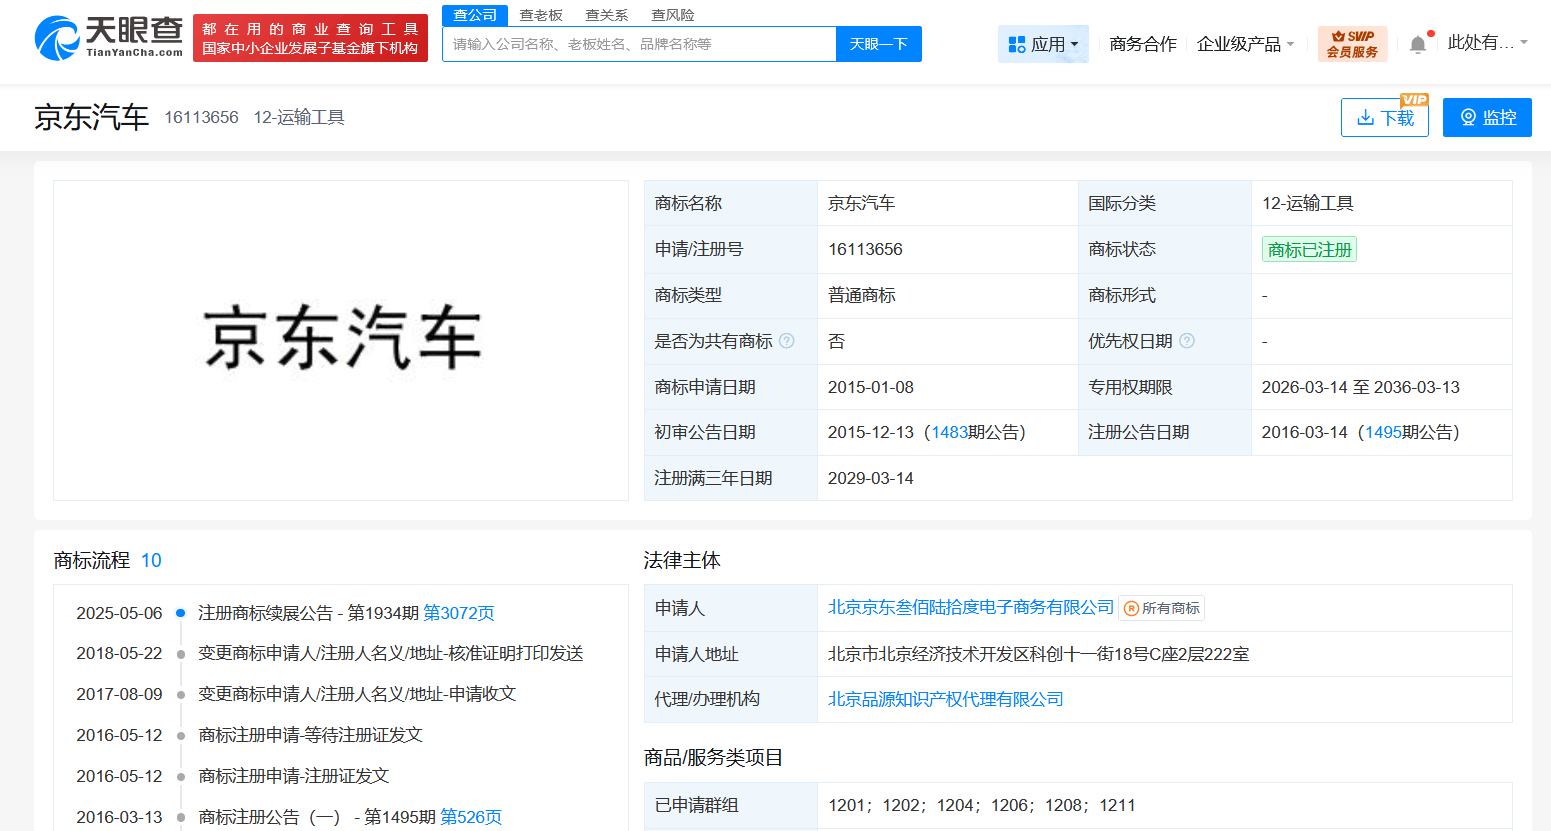1551x831 pixels.
Task: Click the 所有商标 badge next to applicant
Action: click(x=1162, y=608)
